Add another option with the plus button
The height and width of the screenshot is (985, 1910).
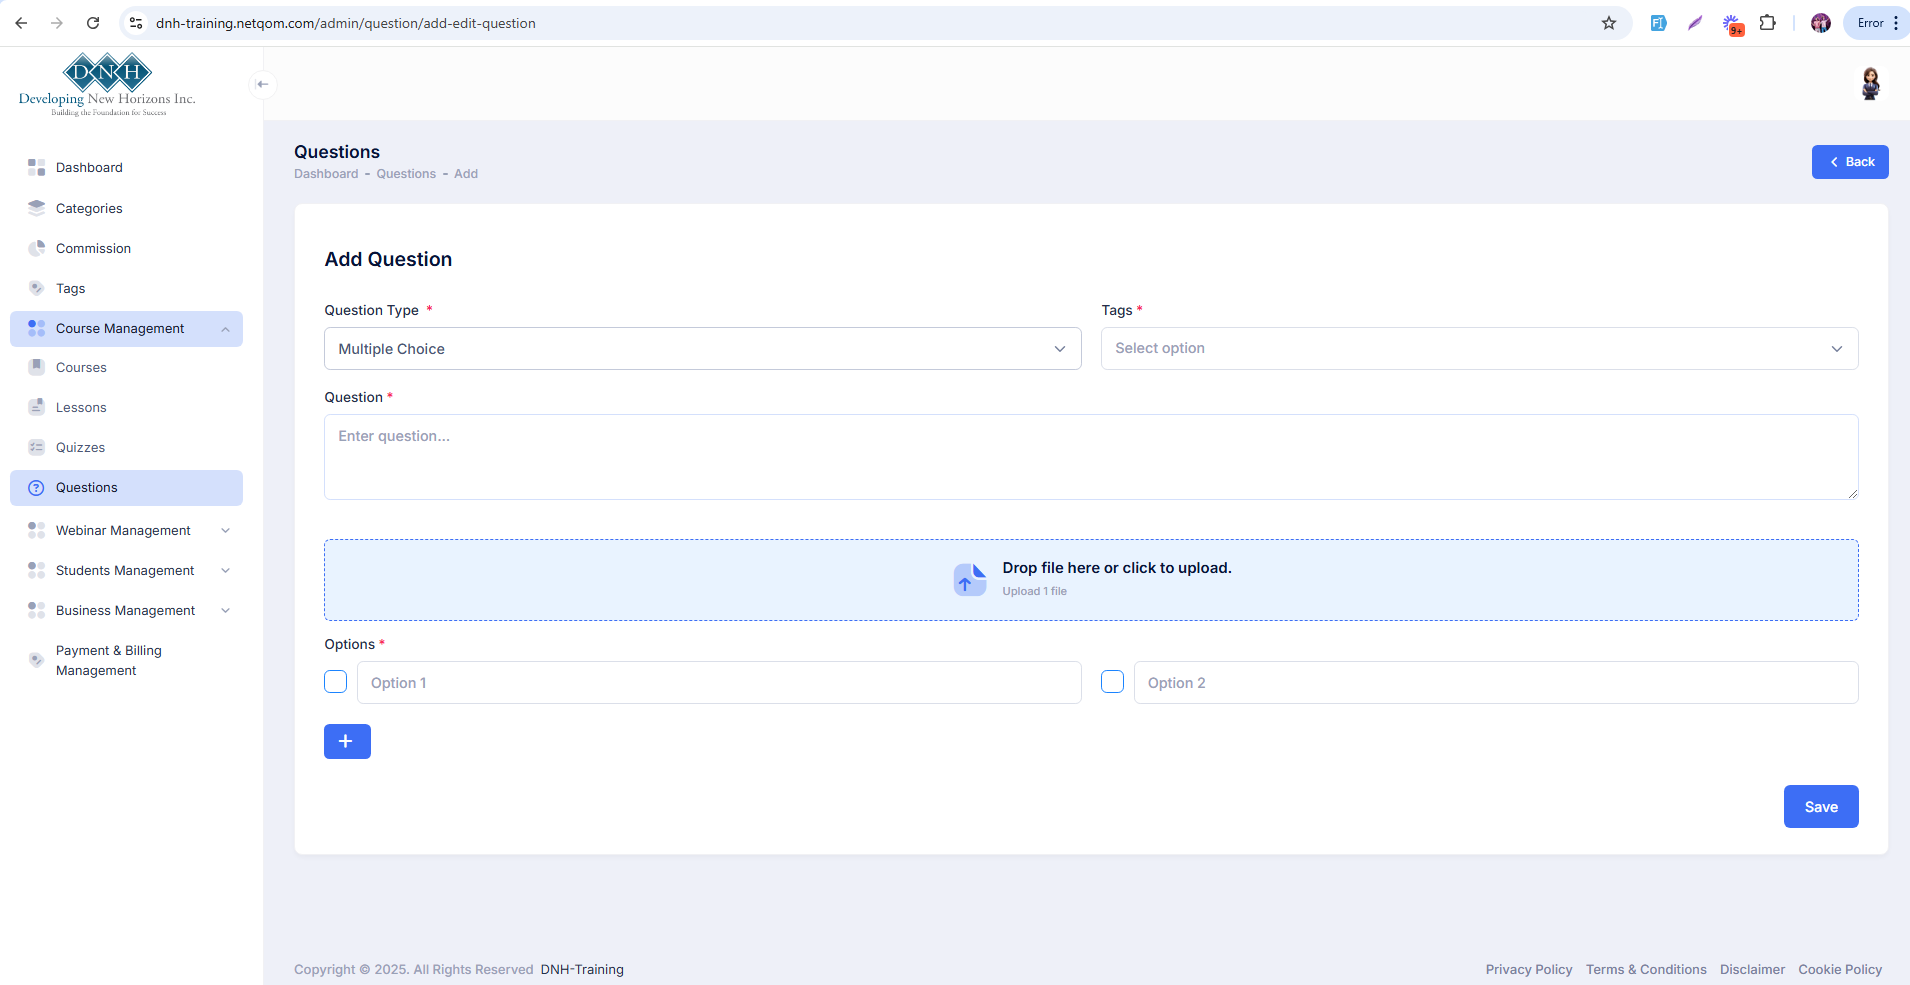[347, 742]
